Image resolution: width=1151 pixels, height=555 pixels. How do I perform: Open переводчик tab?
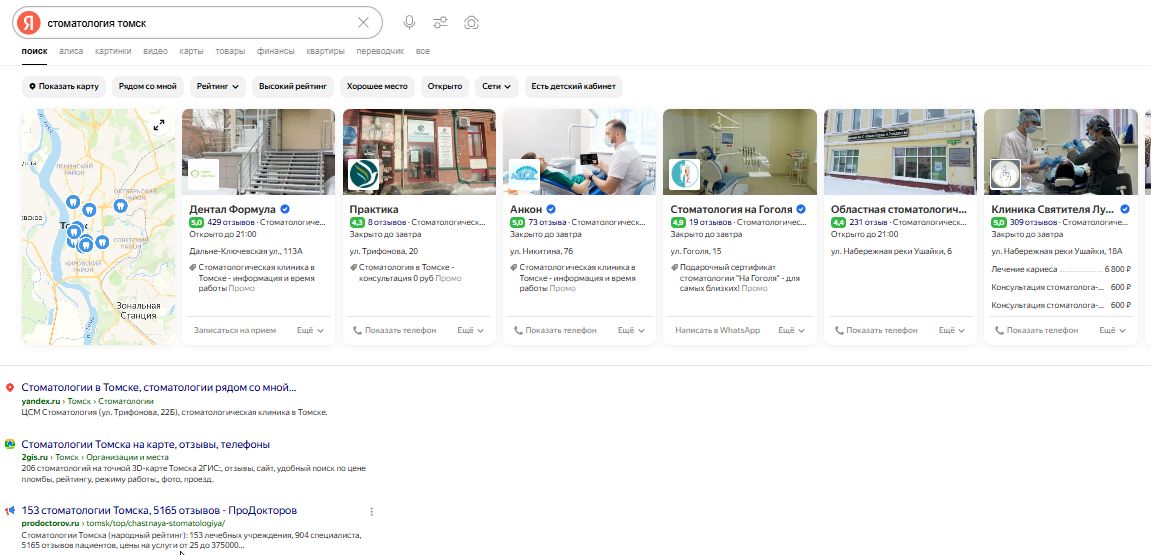[x=380, y=51]
